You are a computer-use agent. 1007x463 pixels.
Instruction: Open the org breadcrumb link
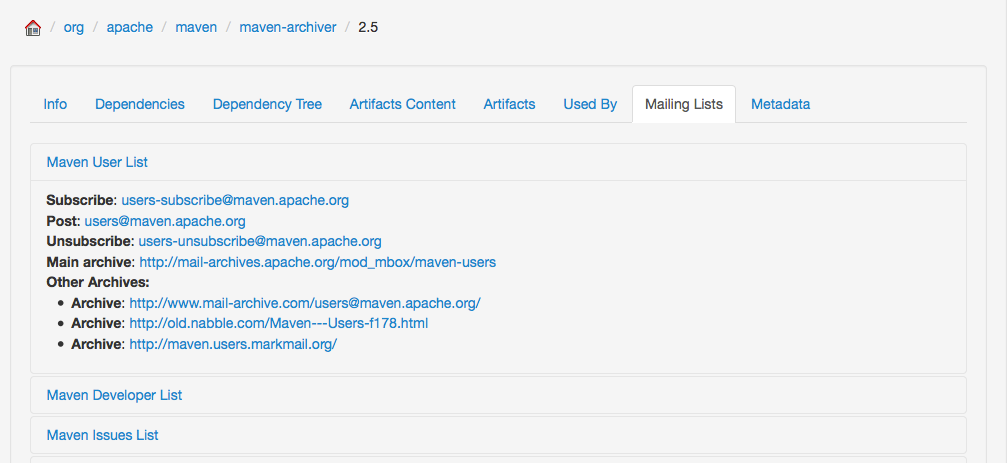click(x=74, y=28)
